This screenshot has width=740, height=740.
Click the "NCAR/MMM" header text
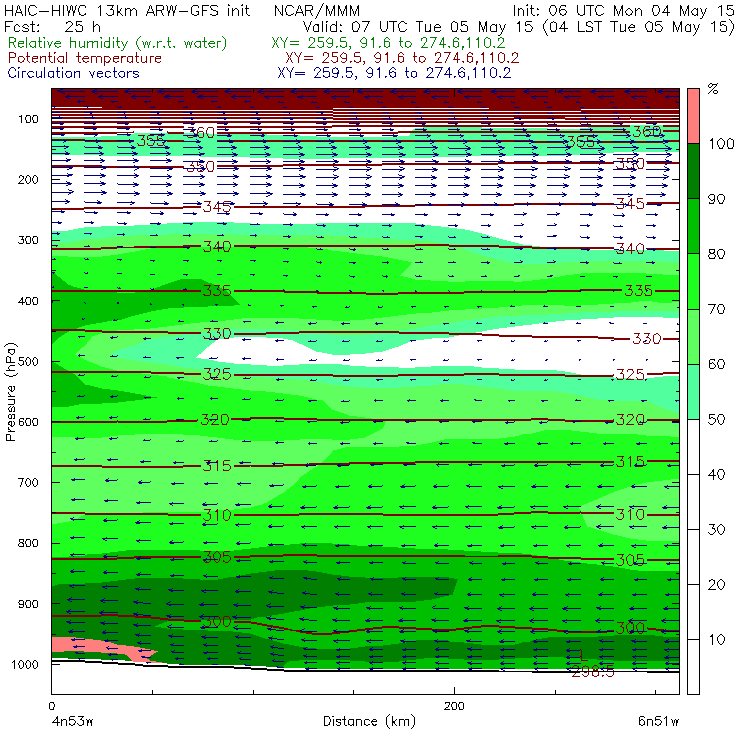(317, 10)
